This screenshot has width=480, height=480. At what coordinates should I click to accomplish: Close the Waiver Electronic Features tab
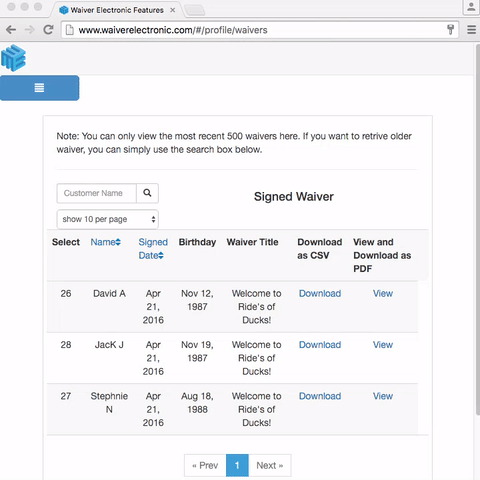172,10
